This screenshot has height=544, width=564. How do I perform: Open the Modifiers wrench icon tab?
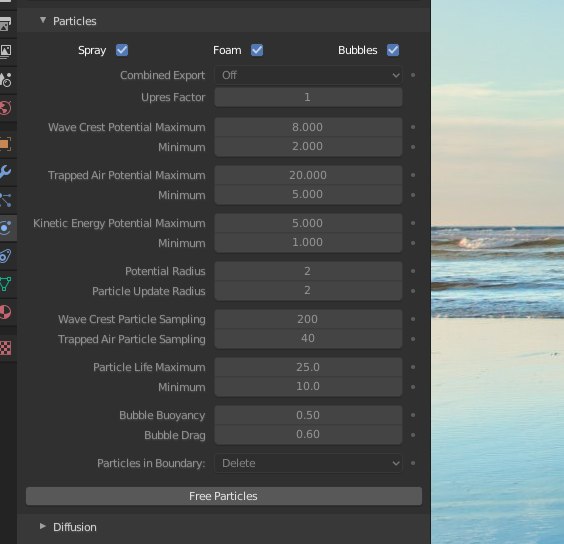pos(5,172)
